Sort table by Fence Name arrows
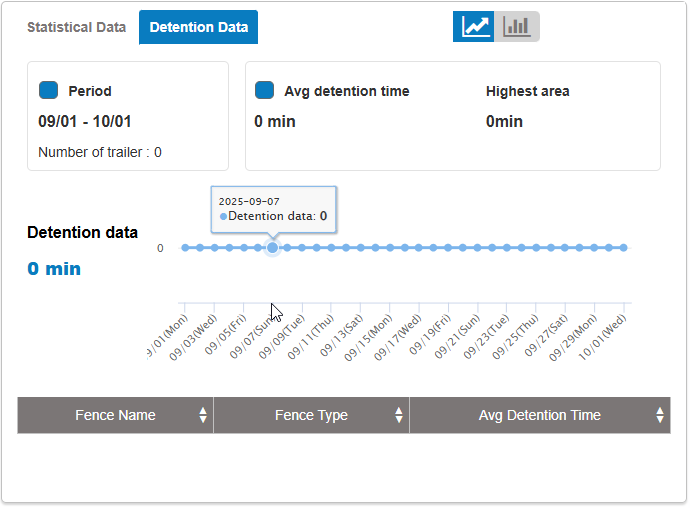This screenshot has height=508, width=690. click(203, 415)
